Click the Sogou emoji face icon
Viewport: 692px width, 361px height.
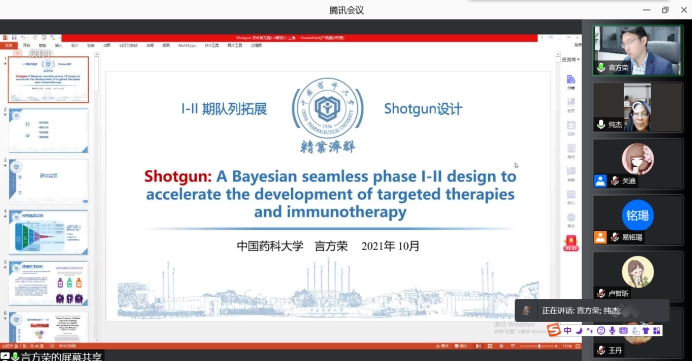tap(601, 330)
